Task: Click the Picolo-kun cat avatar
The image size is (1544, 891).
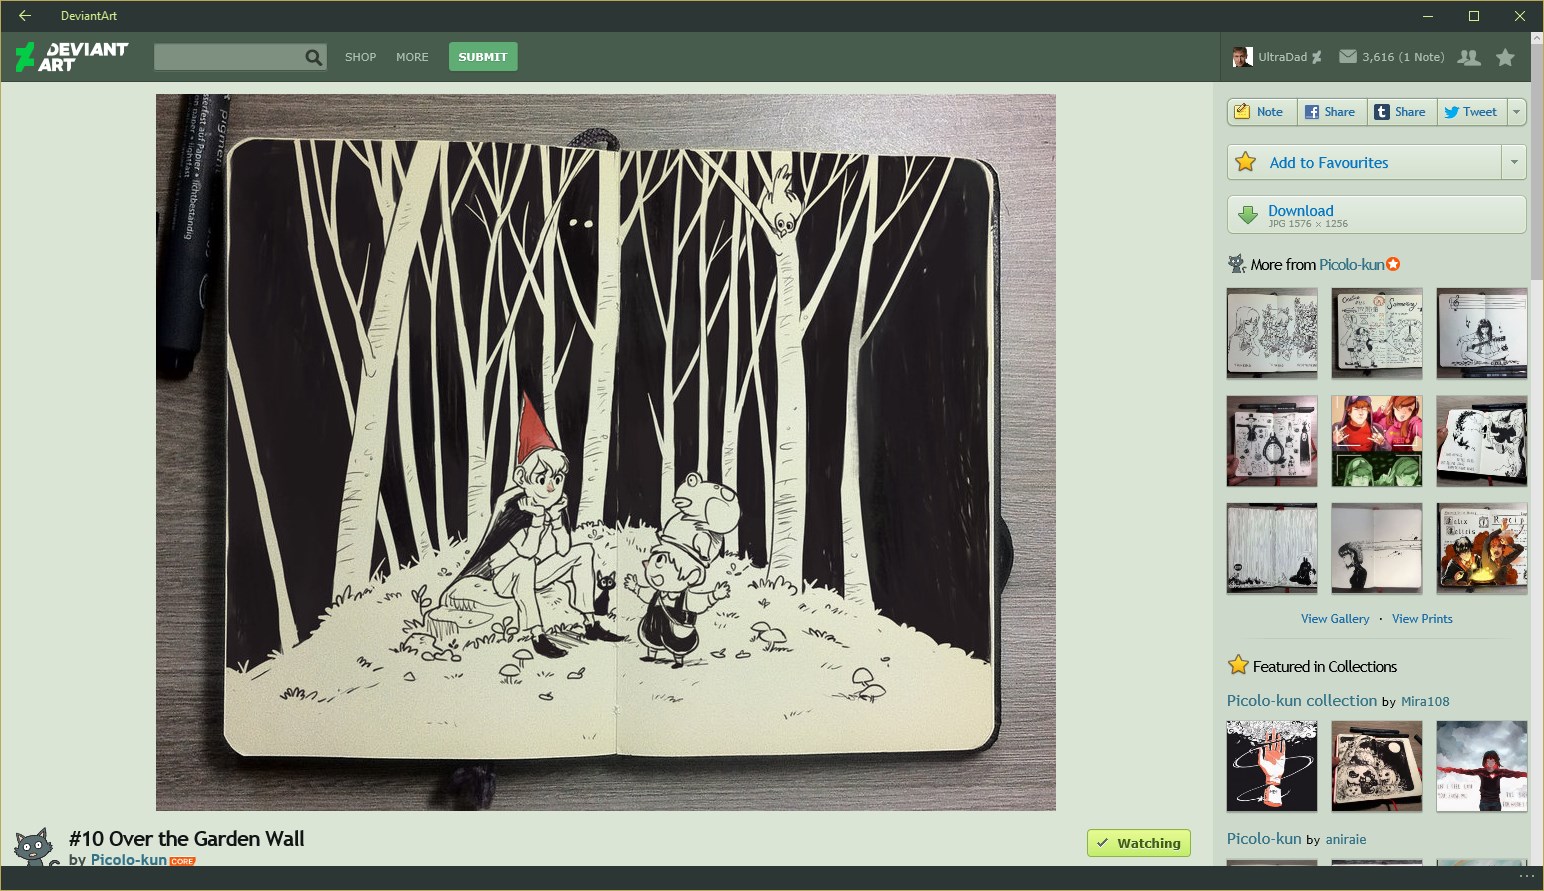Action: pyautogui.click(x=34, y=846)
